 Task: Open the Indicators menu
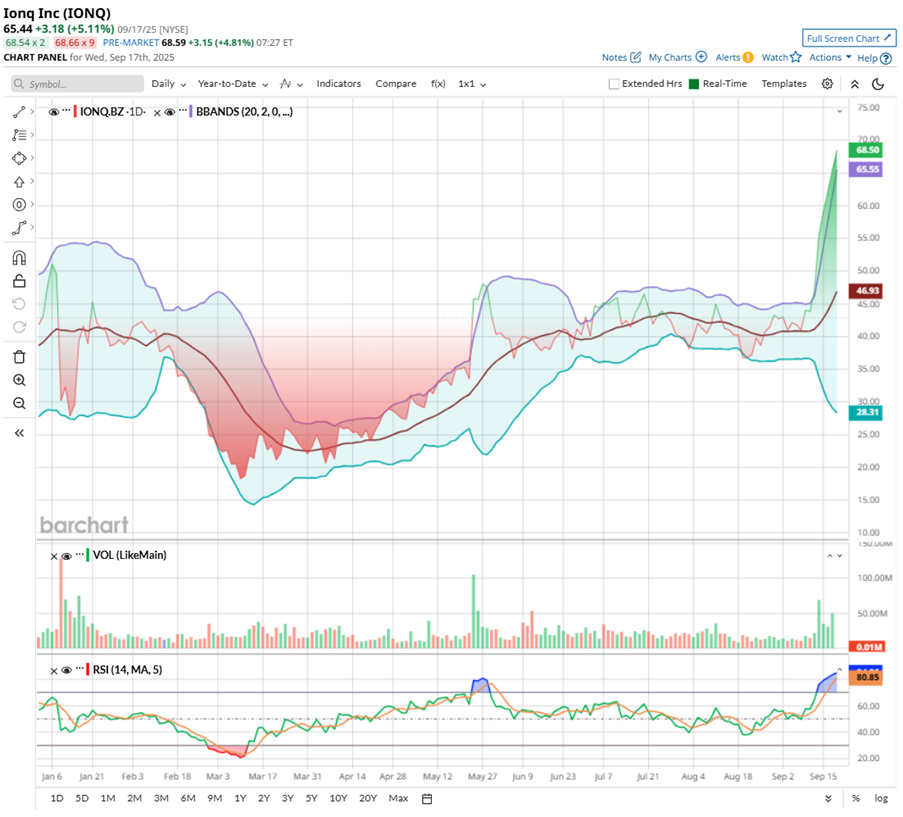(339, 84)
